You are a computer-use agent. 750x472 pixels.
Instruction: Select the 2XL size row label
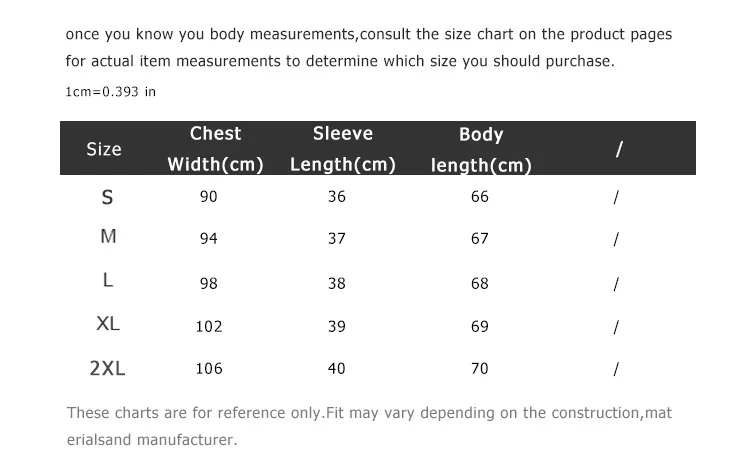[x=108, y=369]
